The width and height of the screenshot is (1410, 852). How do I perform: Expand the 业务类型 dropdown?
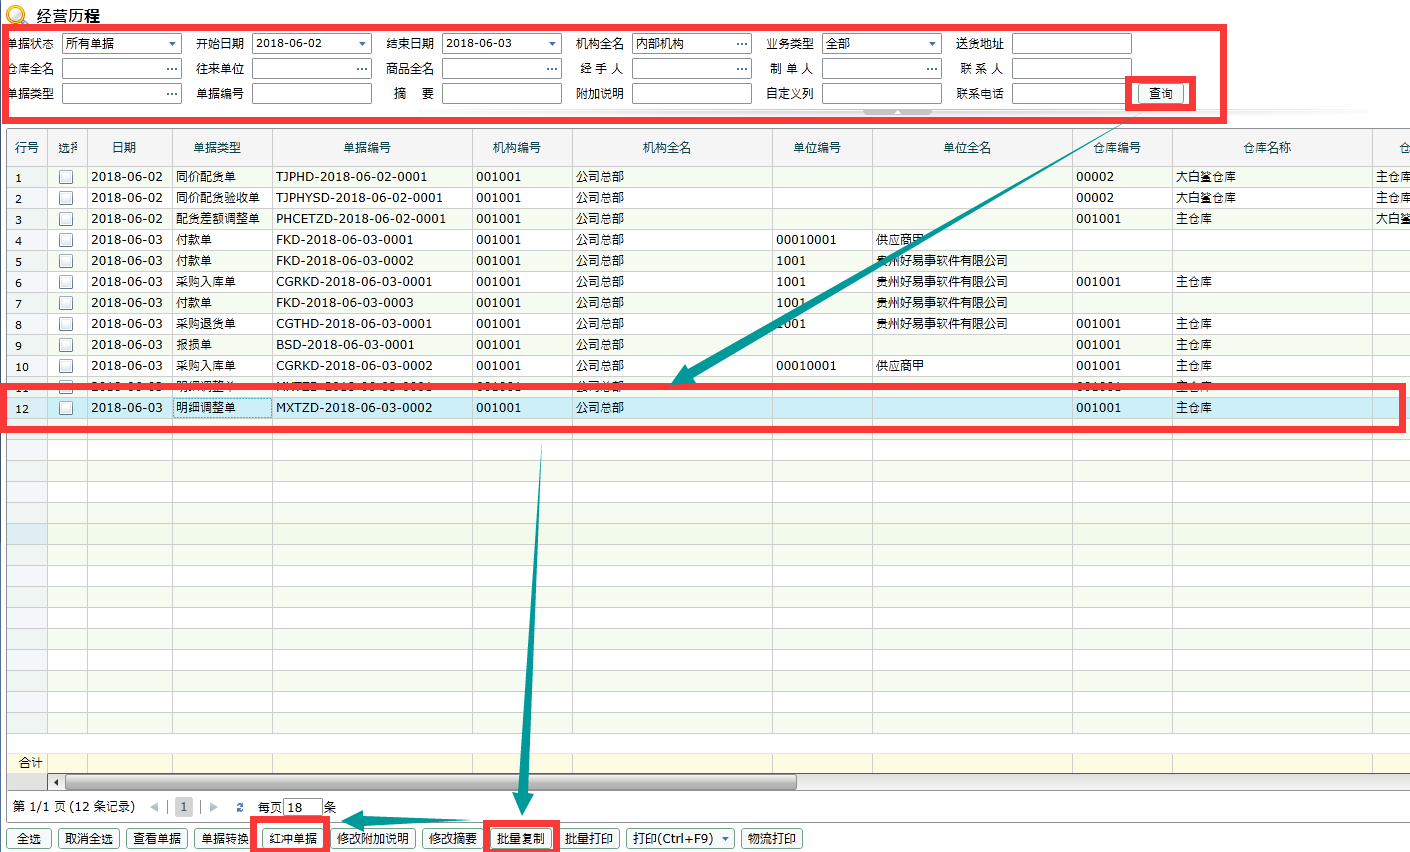(x=932, y=44)
